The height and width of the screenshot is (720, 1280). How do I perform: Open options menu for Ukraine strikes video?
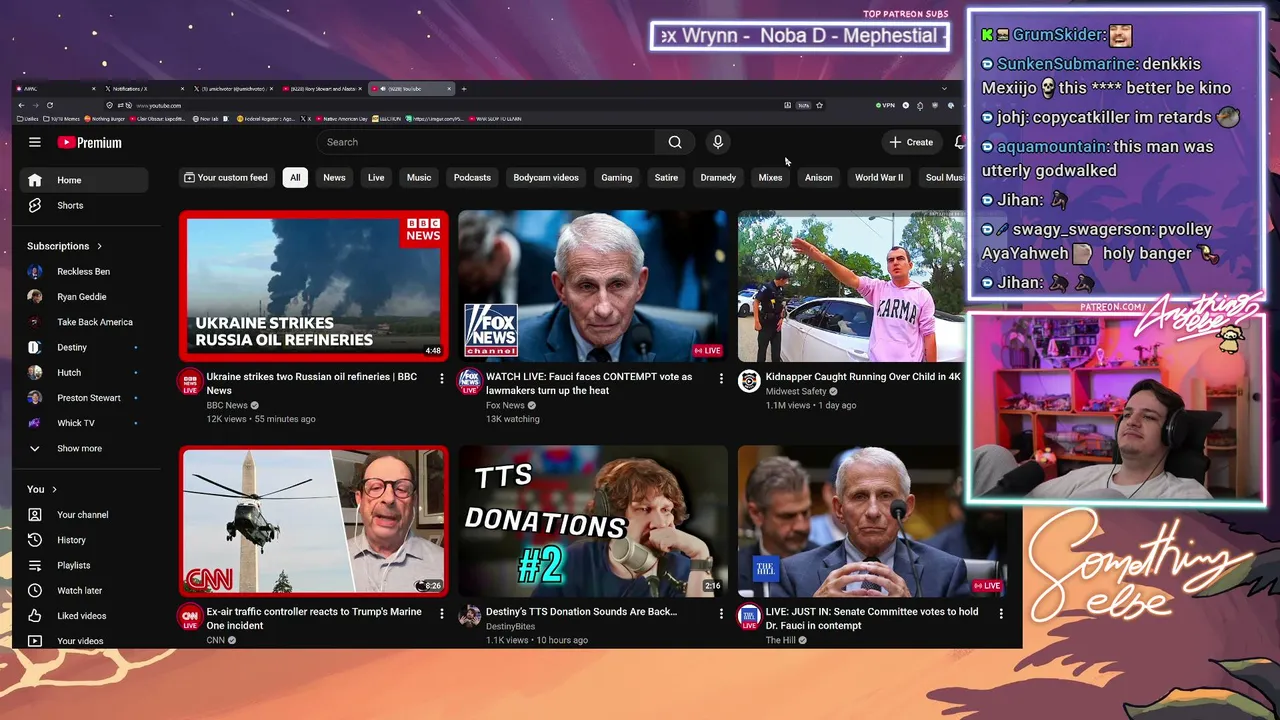tap(442, 378)
